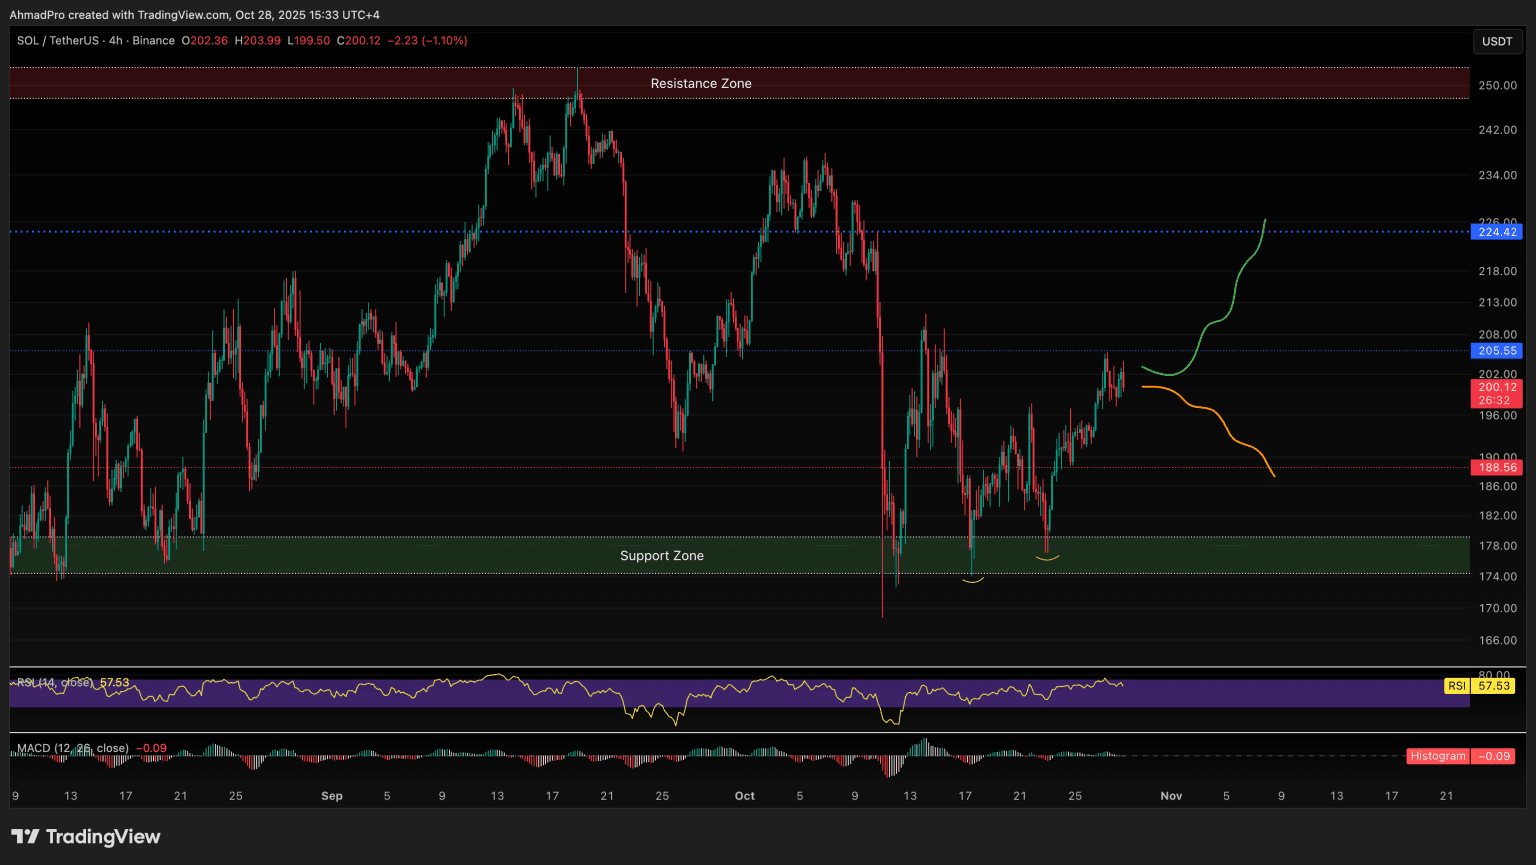Screen dimensions: 1536x865
Task: Select the Resistance Zone text label
Action: (700, 84)
